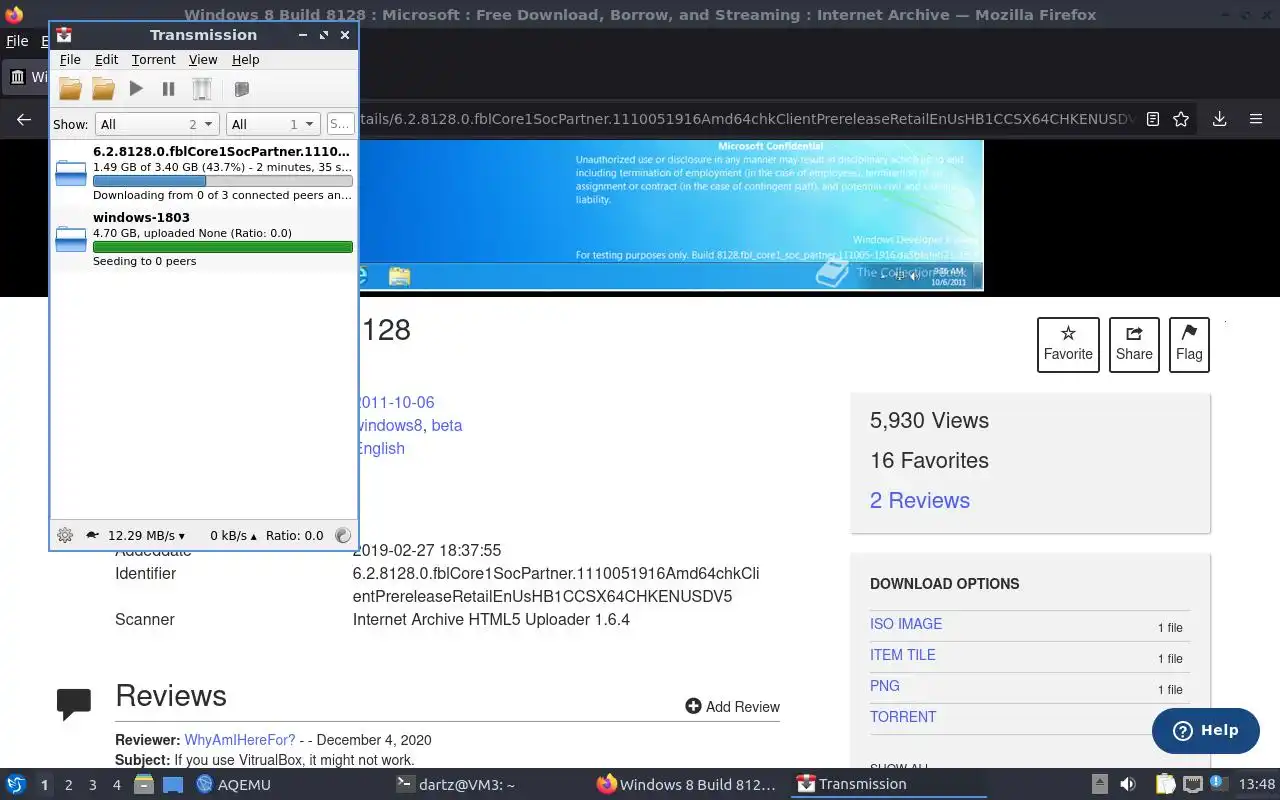Open the Edit menu in Transmission

click(106, 60)
